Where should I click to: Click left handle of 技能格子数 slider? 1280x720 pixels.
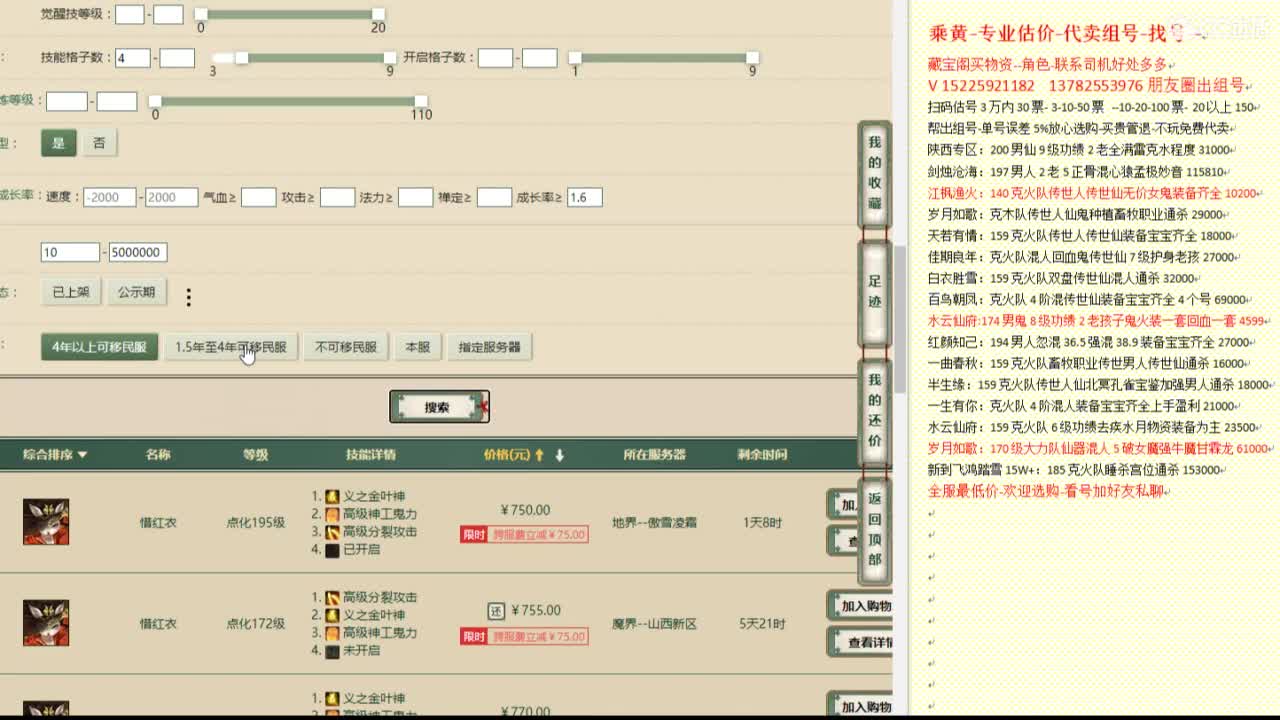pos(241,58)
